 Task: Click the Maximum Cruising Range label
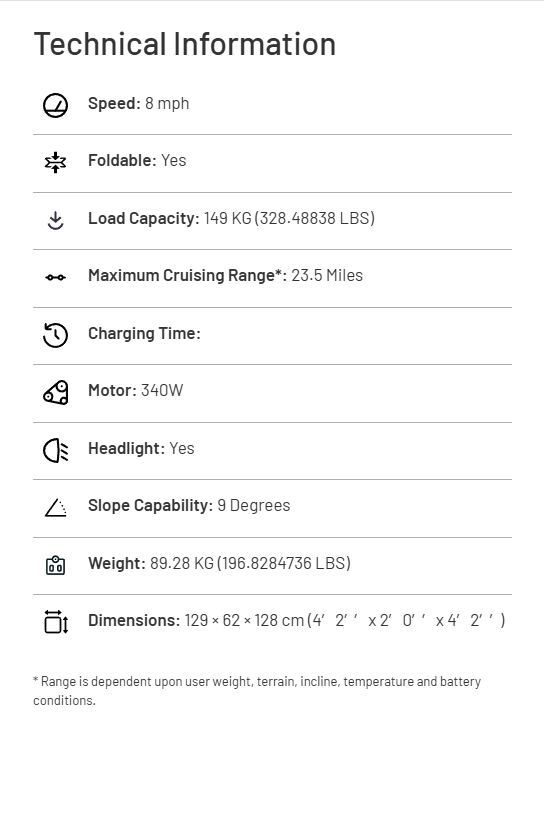pyautogui.click(x=188, y=275)
